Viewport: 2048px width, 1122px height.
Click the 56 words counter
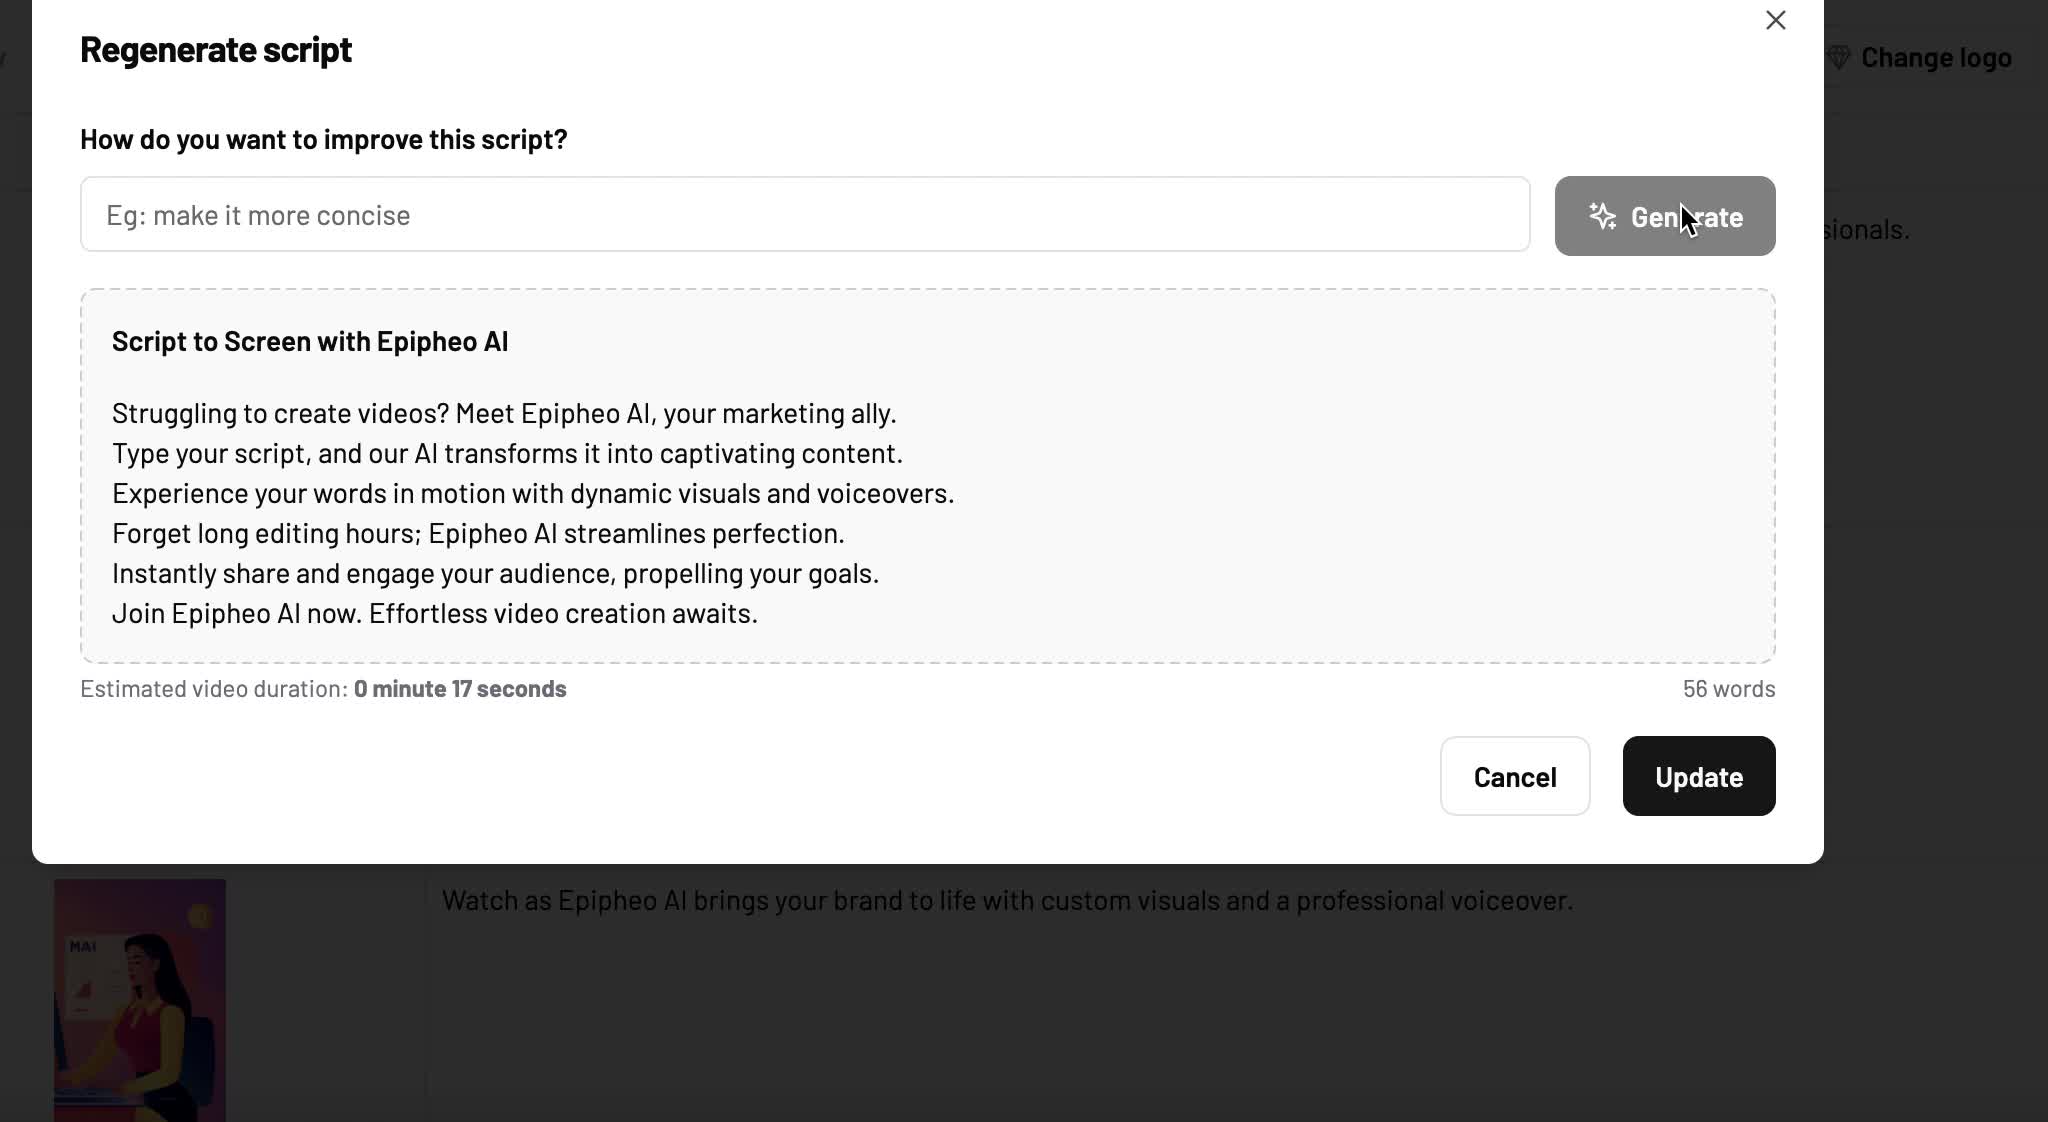coord(1729,689)
